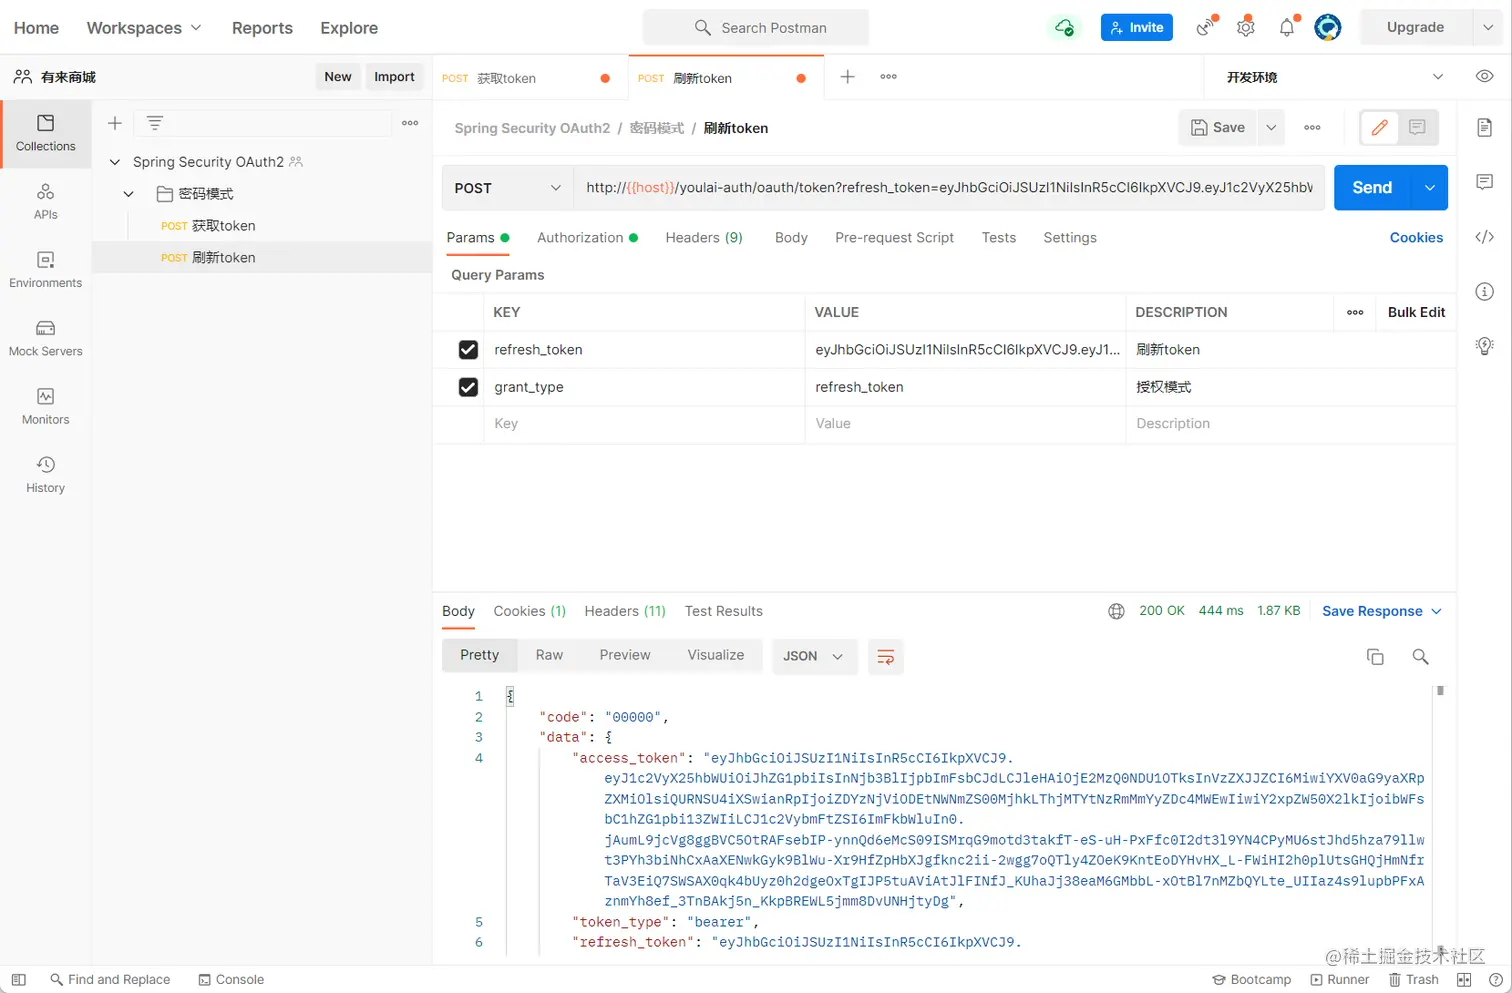1512x993 pixels.
Task: Open the HTTP method POST dropdown
Action: [507, 188]
